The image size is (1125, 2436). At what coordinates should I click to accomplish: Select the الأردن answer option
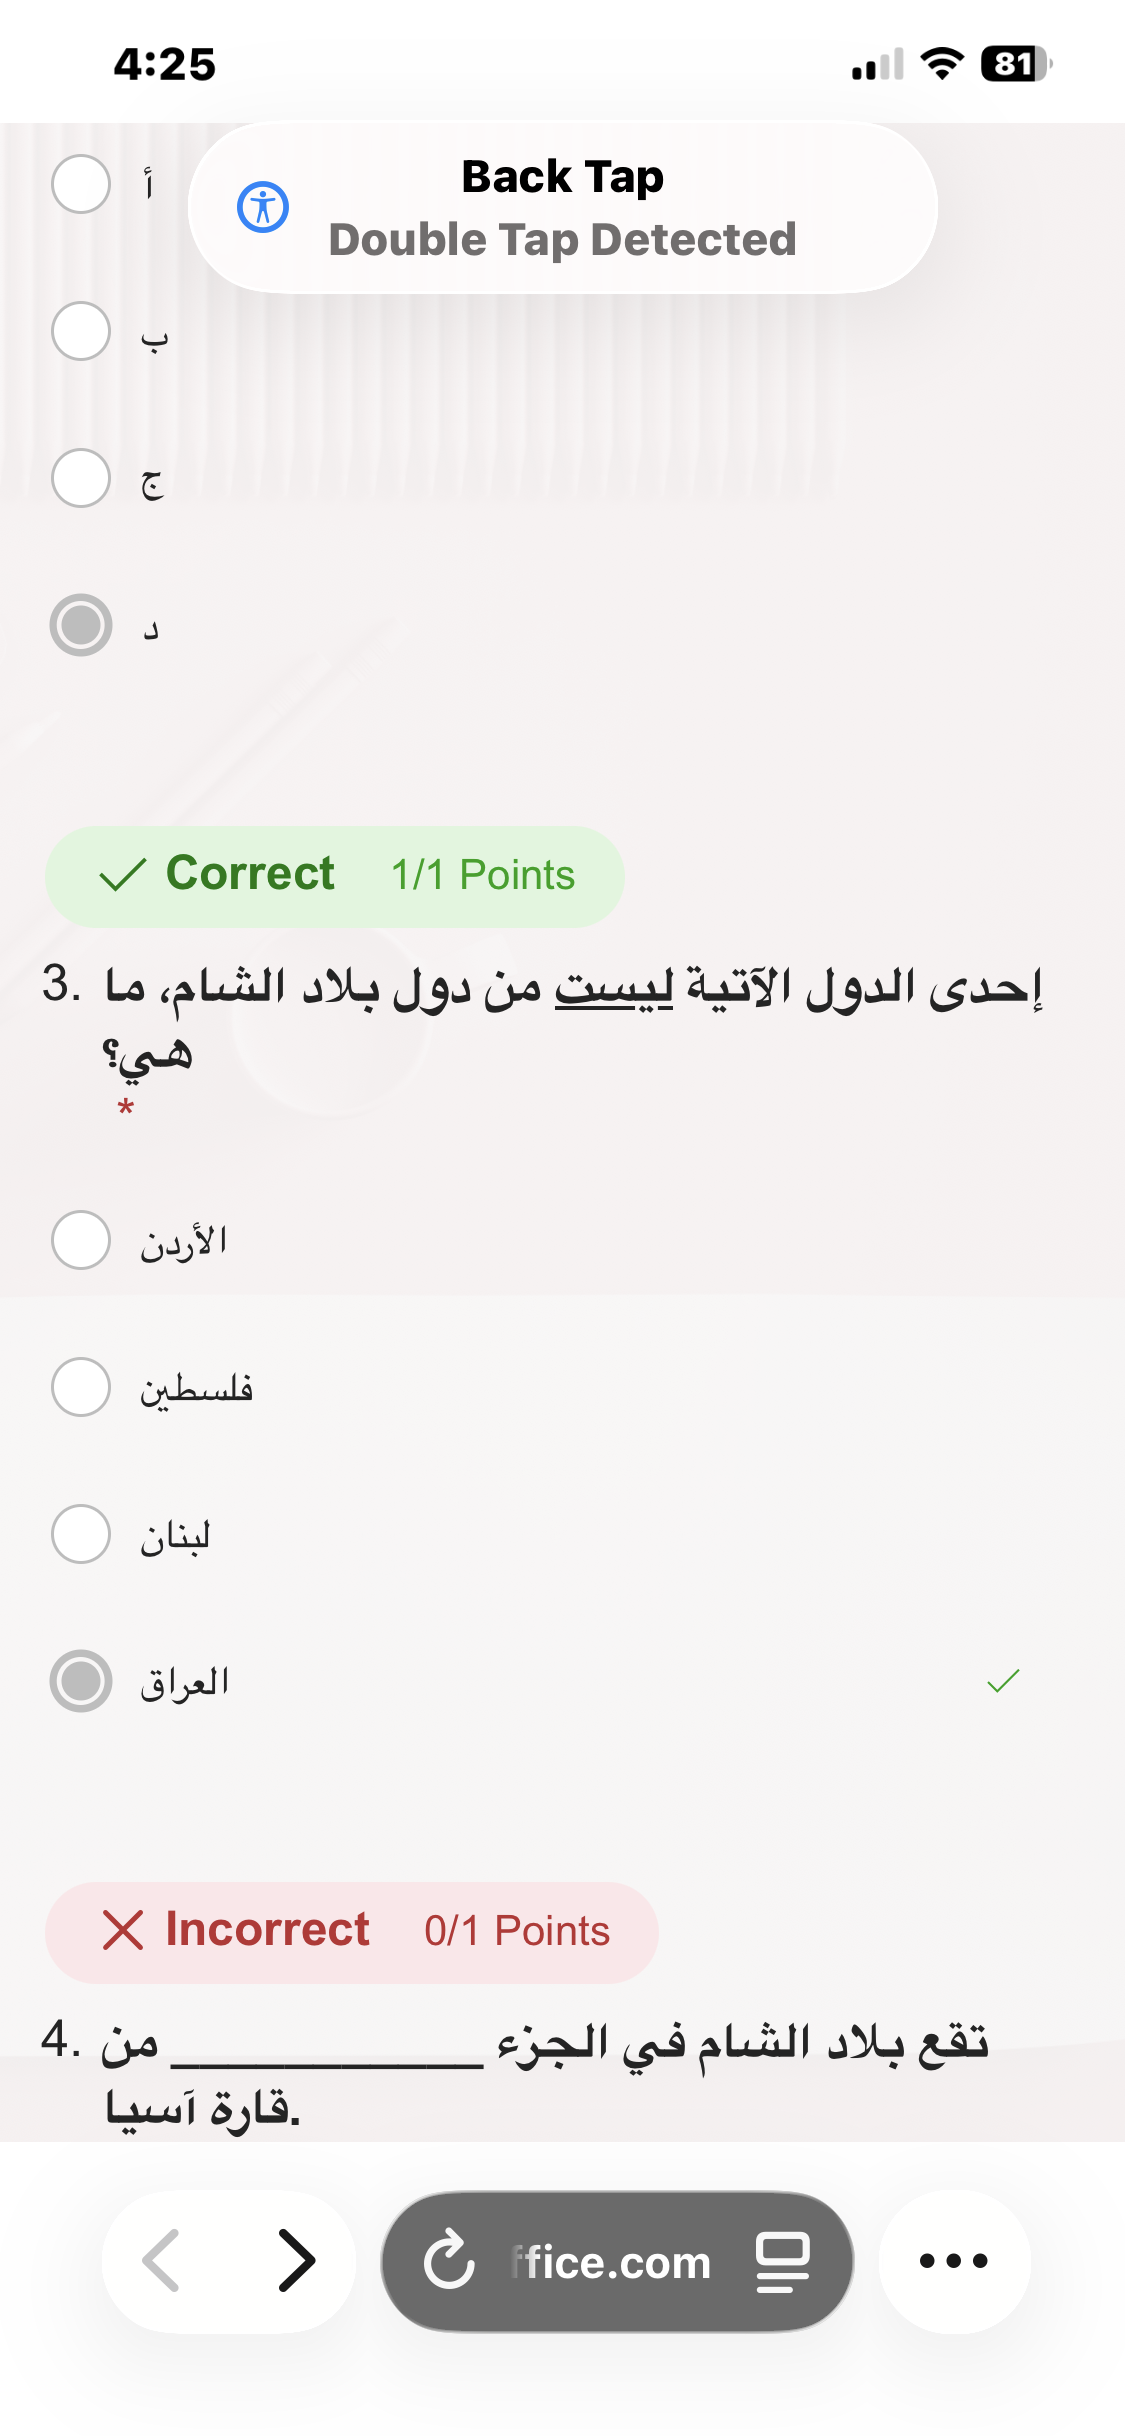coord(81,1240)
